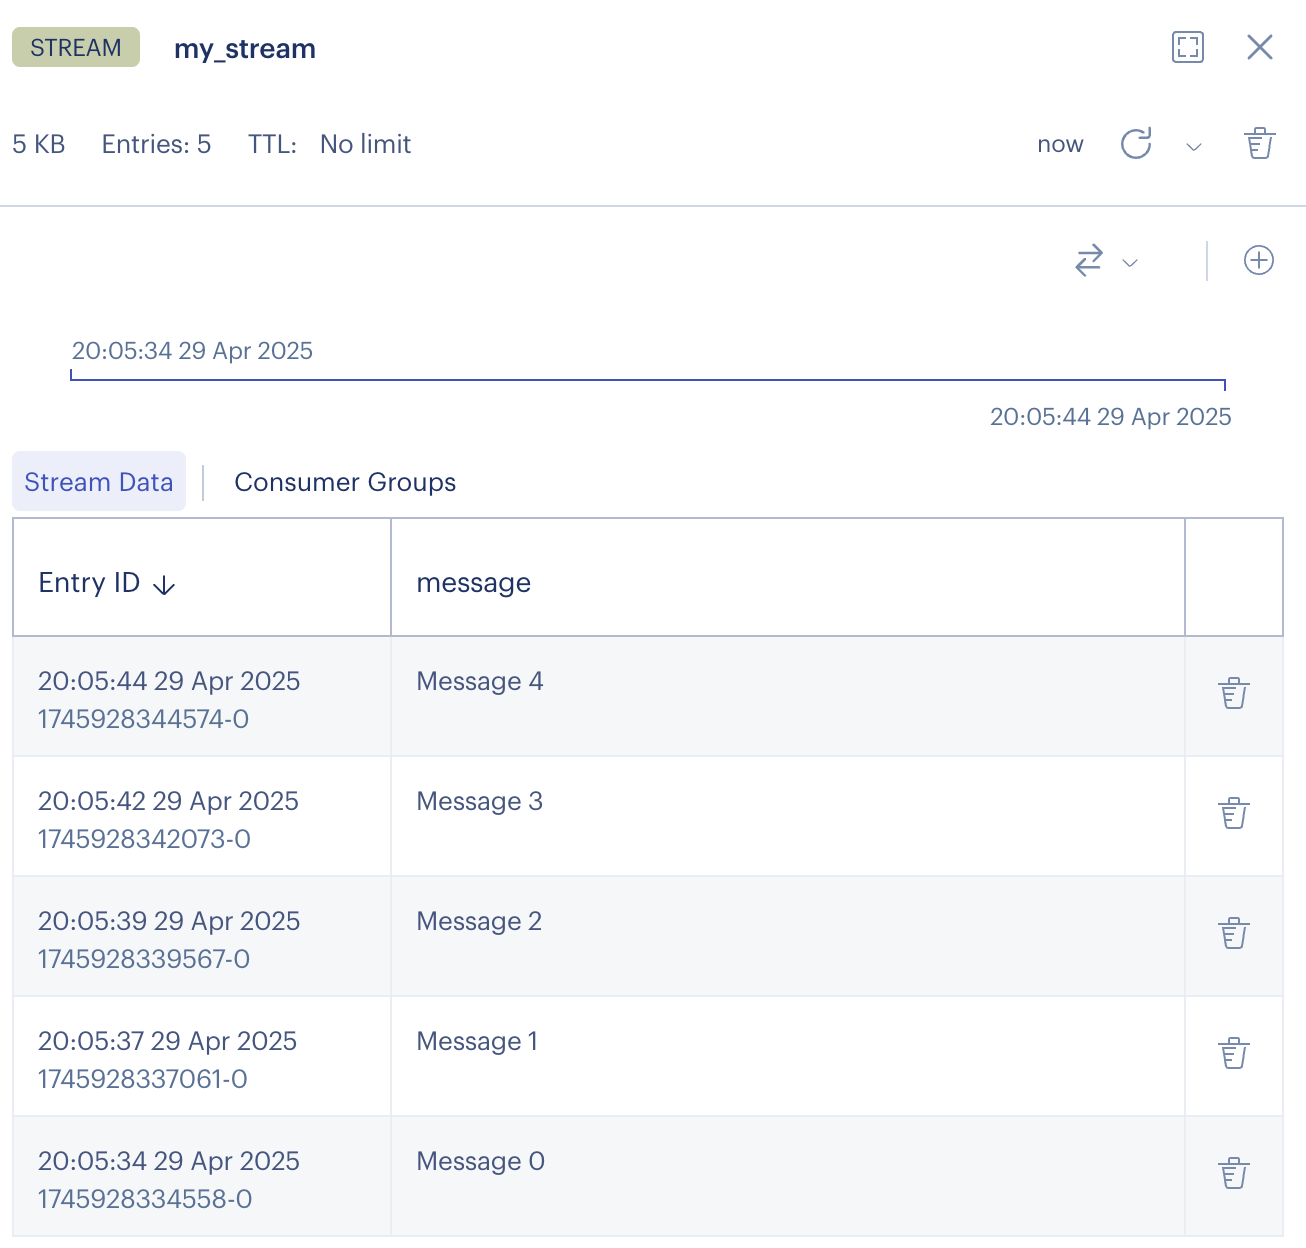Remove the Message 1 entry
Viewport: 1306px width, 1248px height.
1234,1054
